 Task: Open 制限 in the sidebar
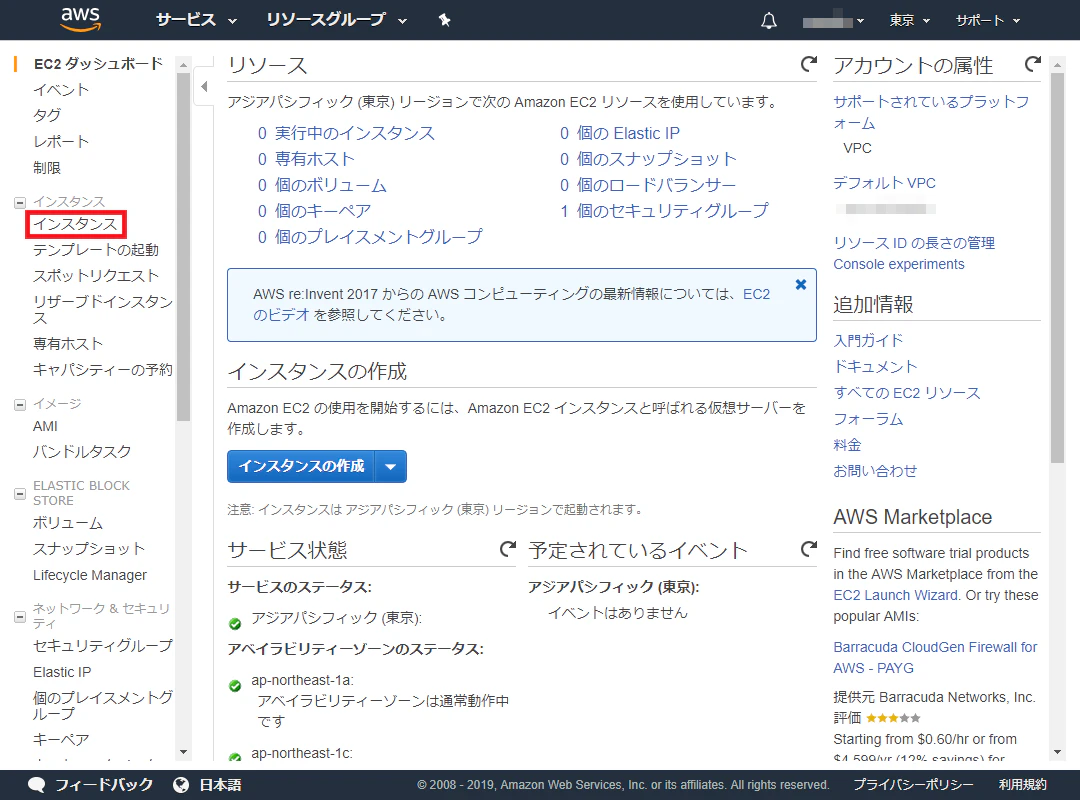47,167
